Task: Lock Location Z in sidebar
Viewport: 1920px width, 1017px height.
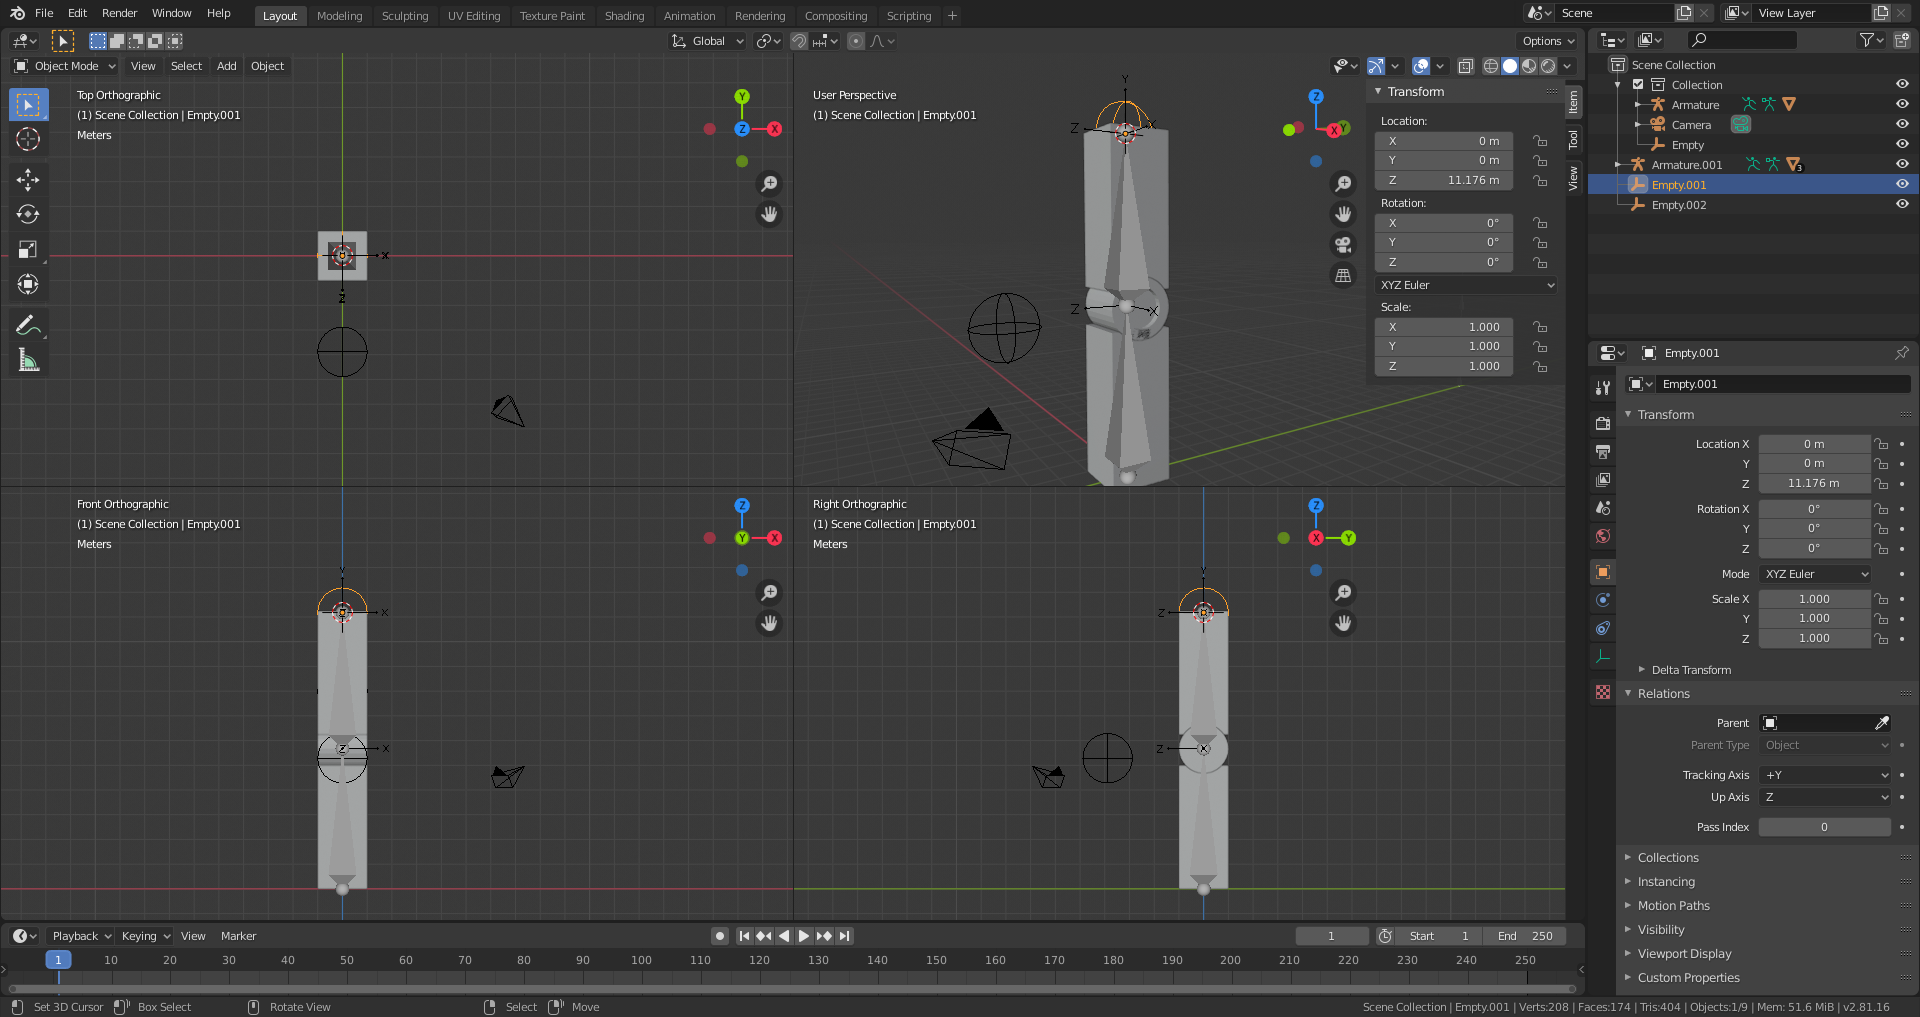Action: click(x=1540, y=180)
